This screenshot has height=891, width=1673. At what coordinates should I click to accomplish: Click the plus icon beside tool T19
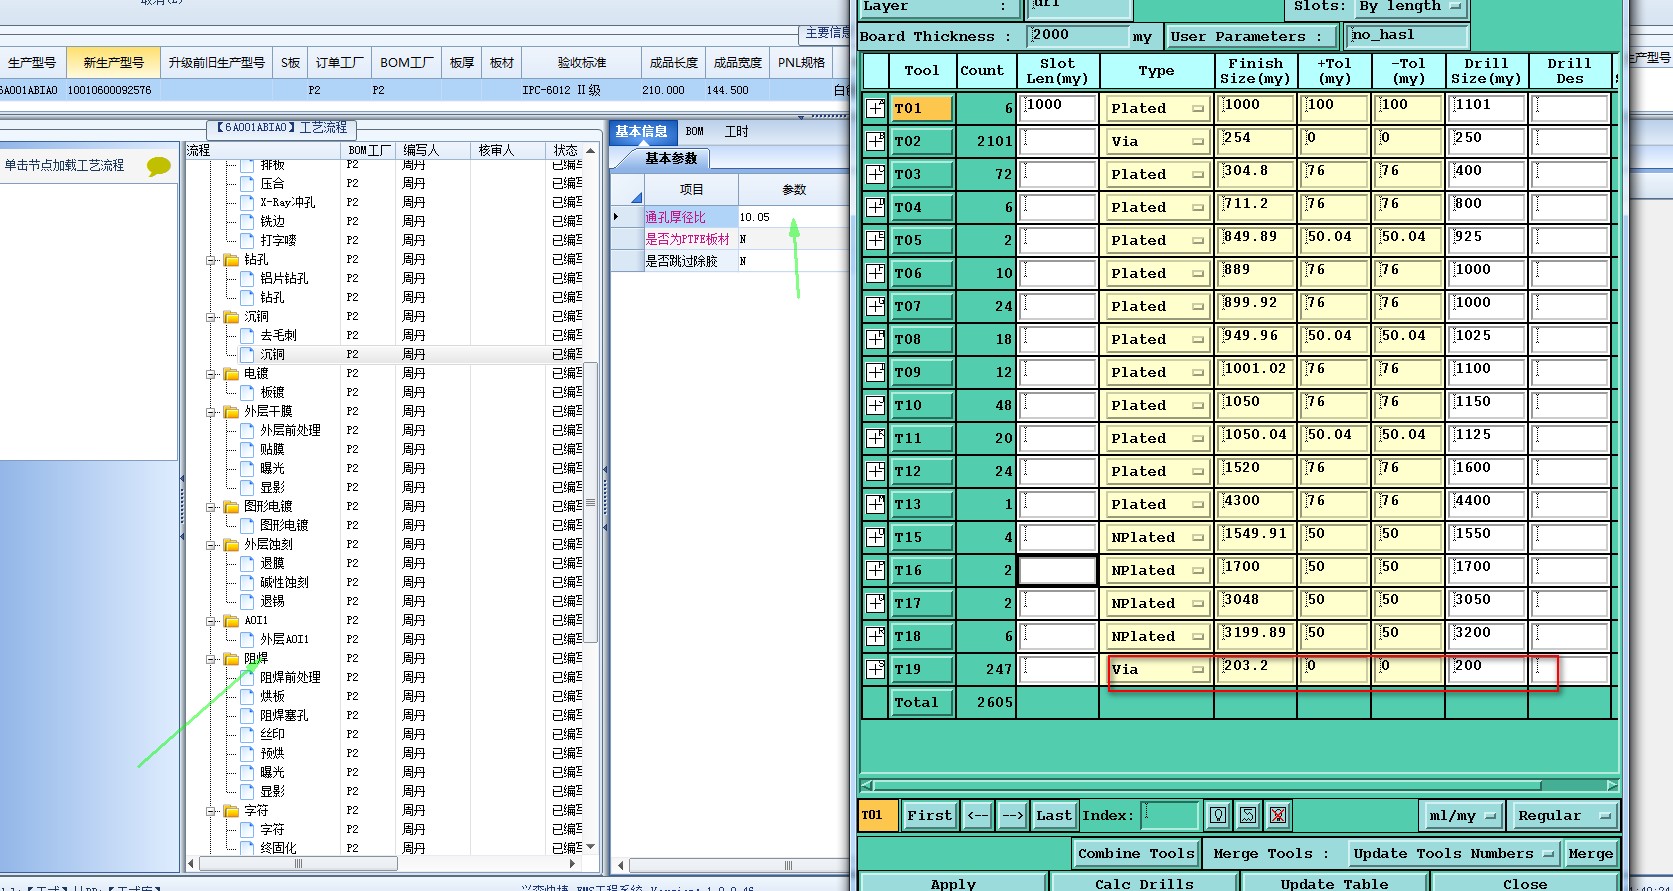pos(875,669)
